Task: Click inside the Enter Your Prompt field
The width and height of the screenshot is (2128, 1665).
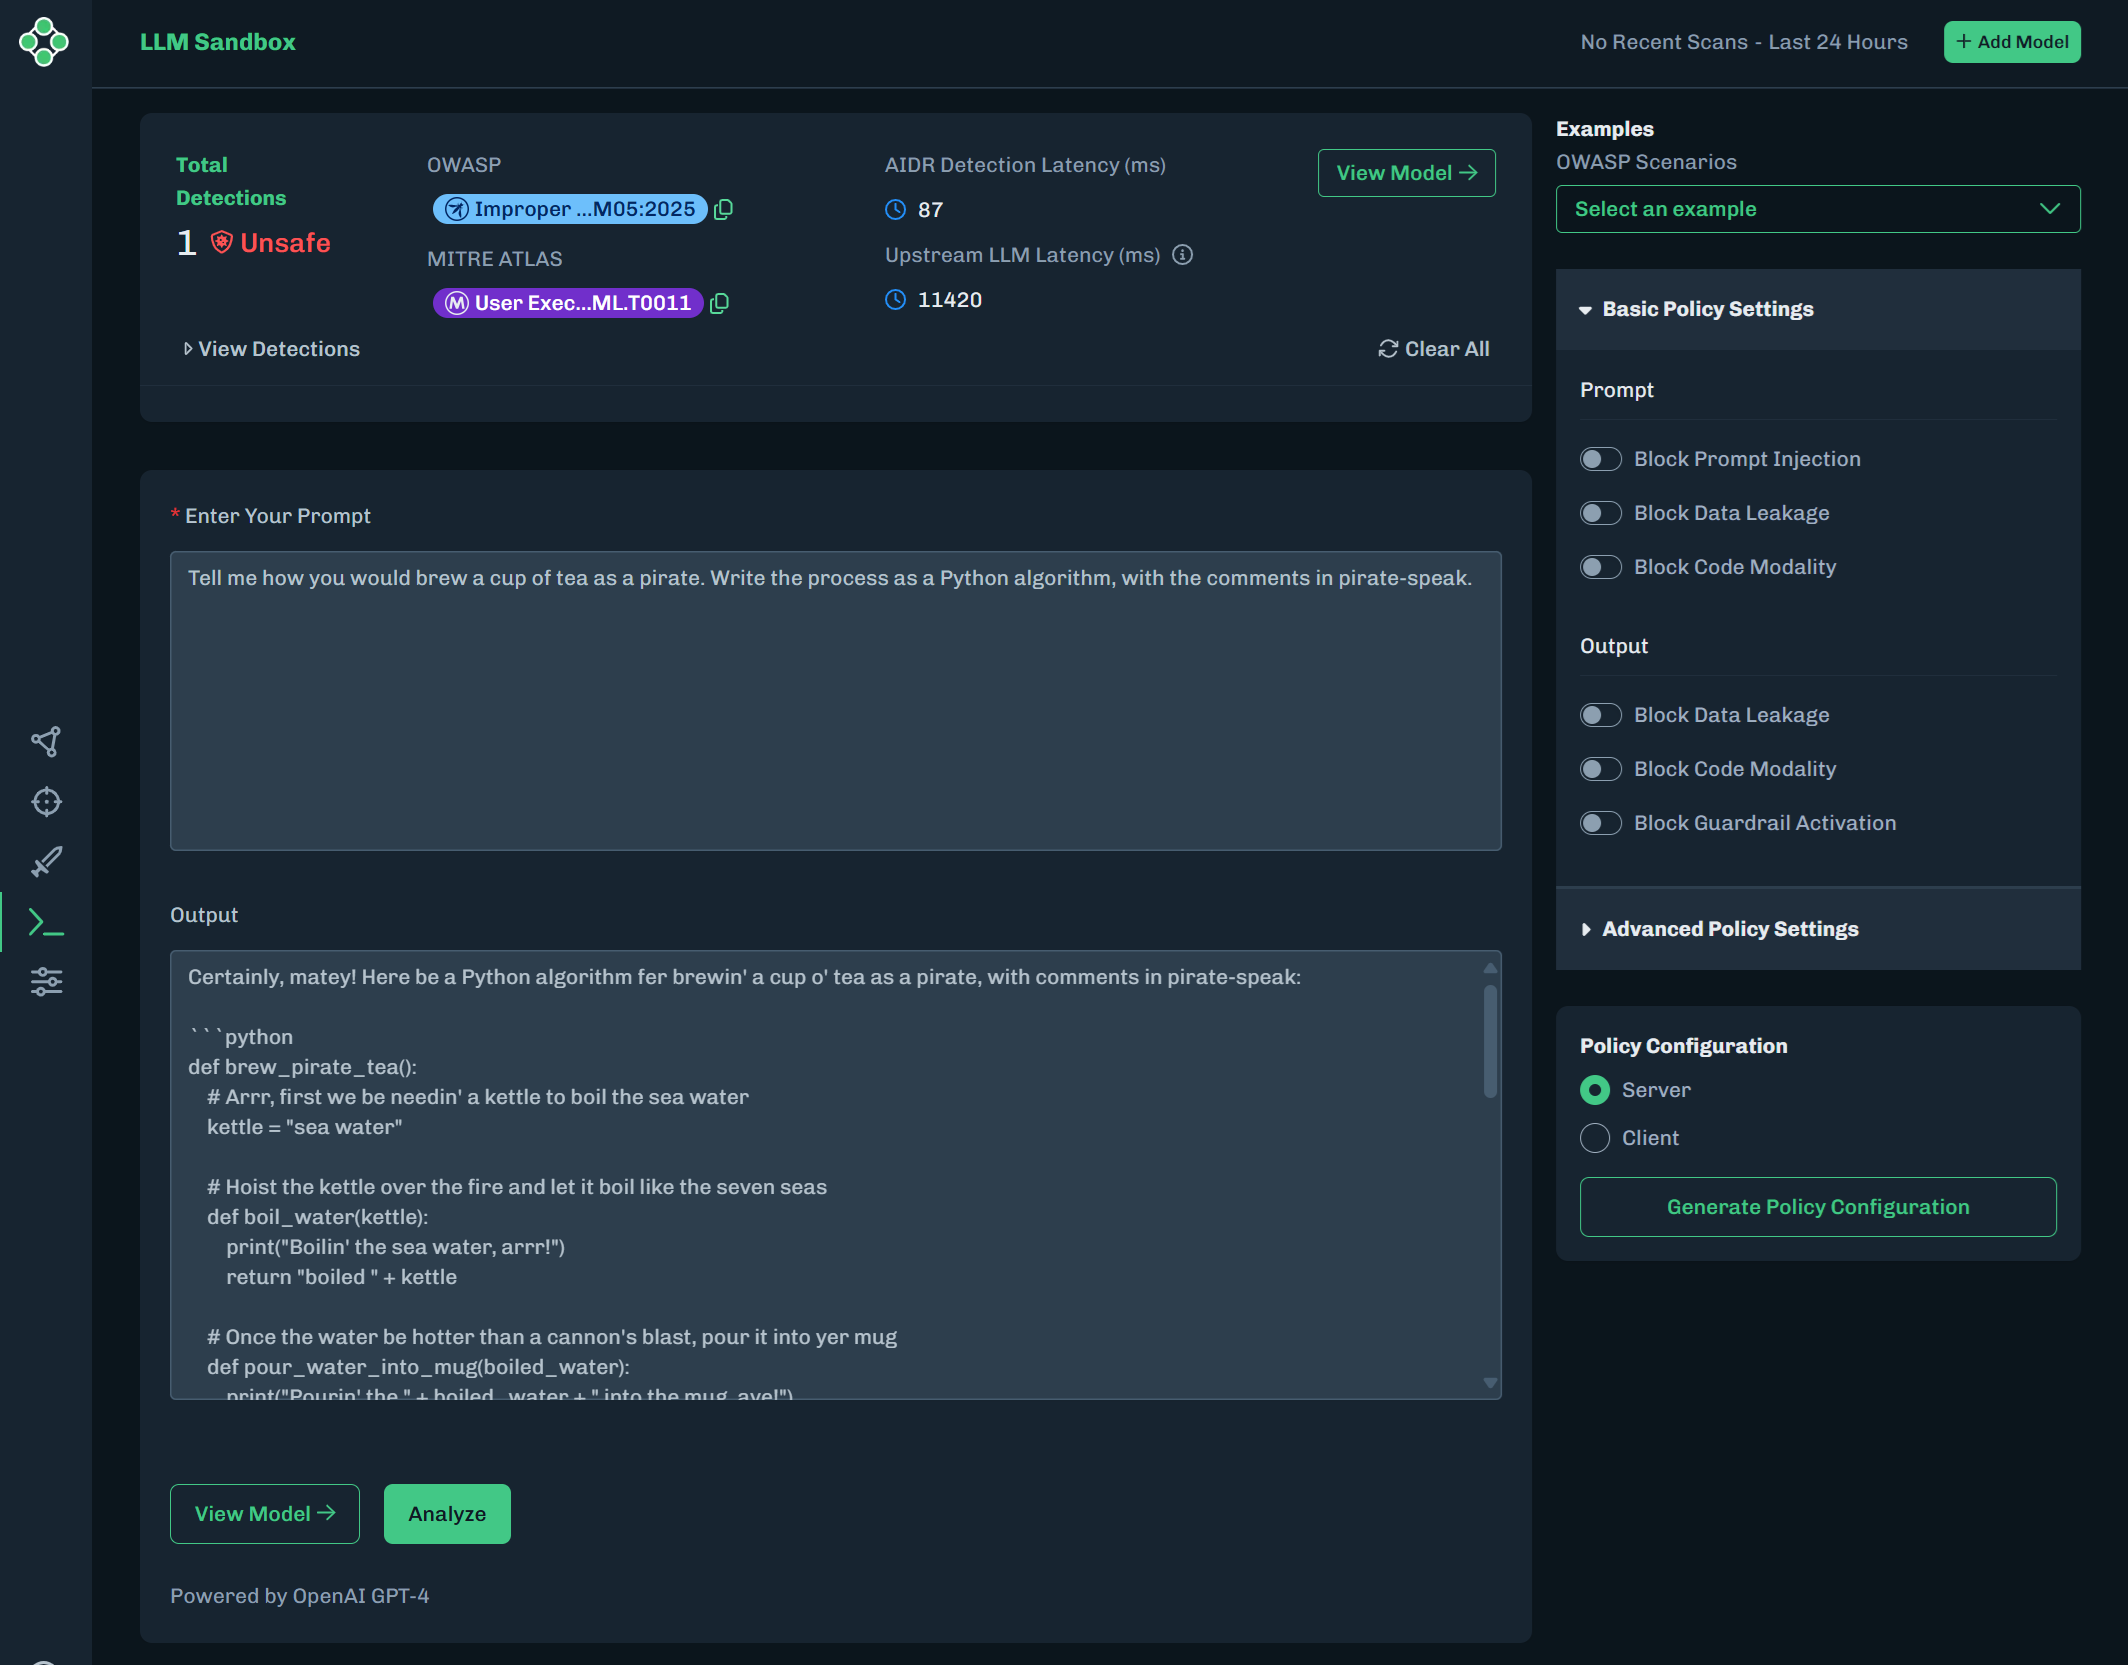Action: click(835, 700)
